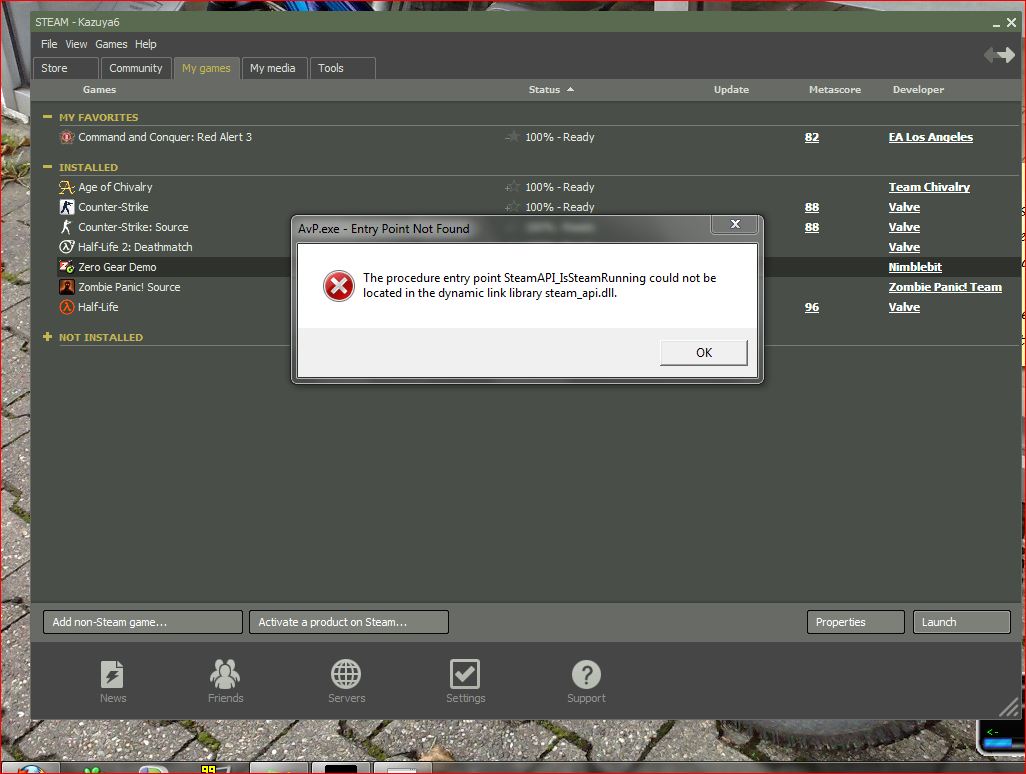Switch to the Store tab
Screen dimensions: 1026x774
66,68
